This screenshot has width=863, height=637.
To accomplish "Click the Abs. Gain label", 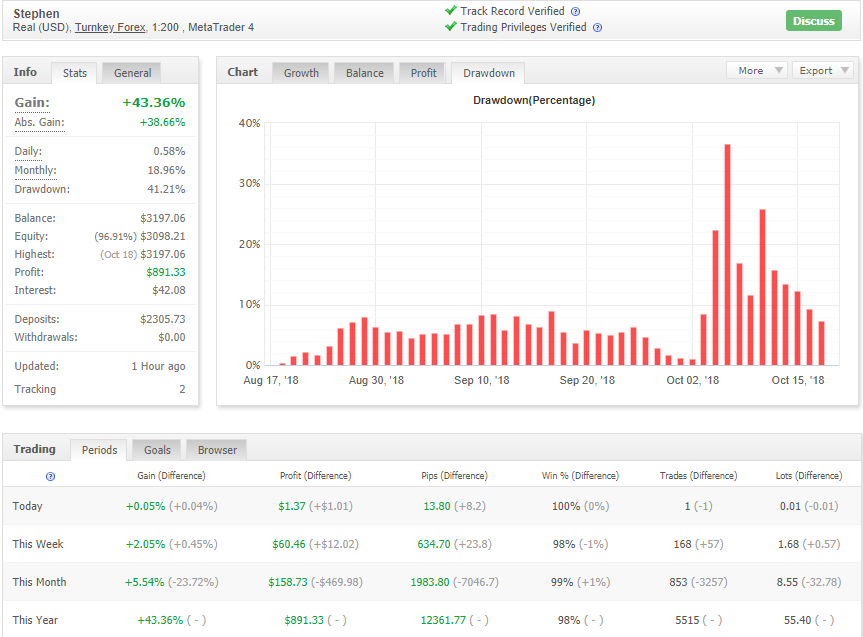I will [x=39, y=123].
